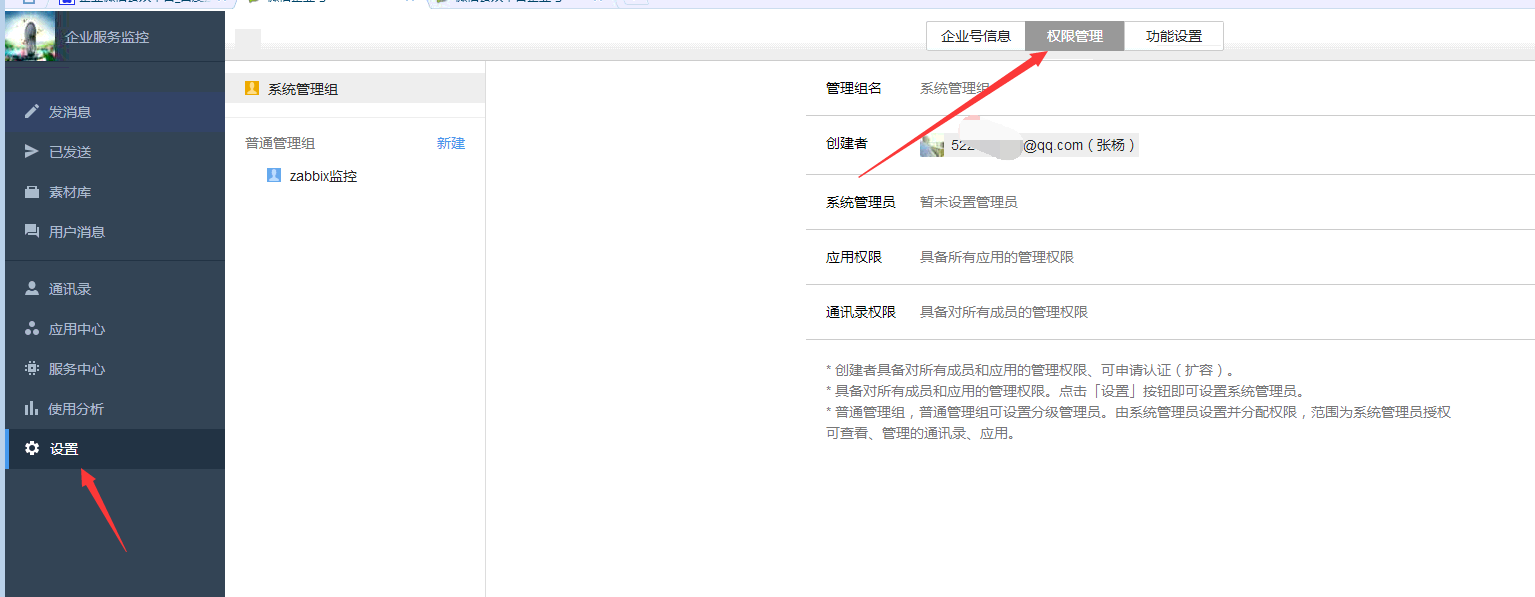The height and width of the screenshot is (597, 1535).
Task: Switch to the 企业号信息 tab
Action: (x=975, y=36)
